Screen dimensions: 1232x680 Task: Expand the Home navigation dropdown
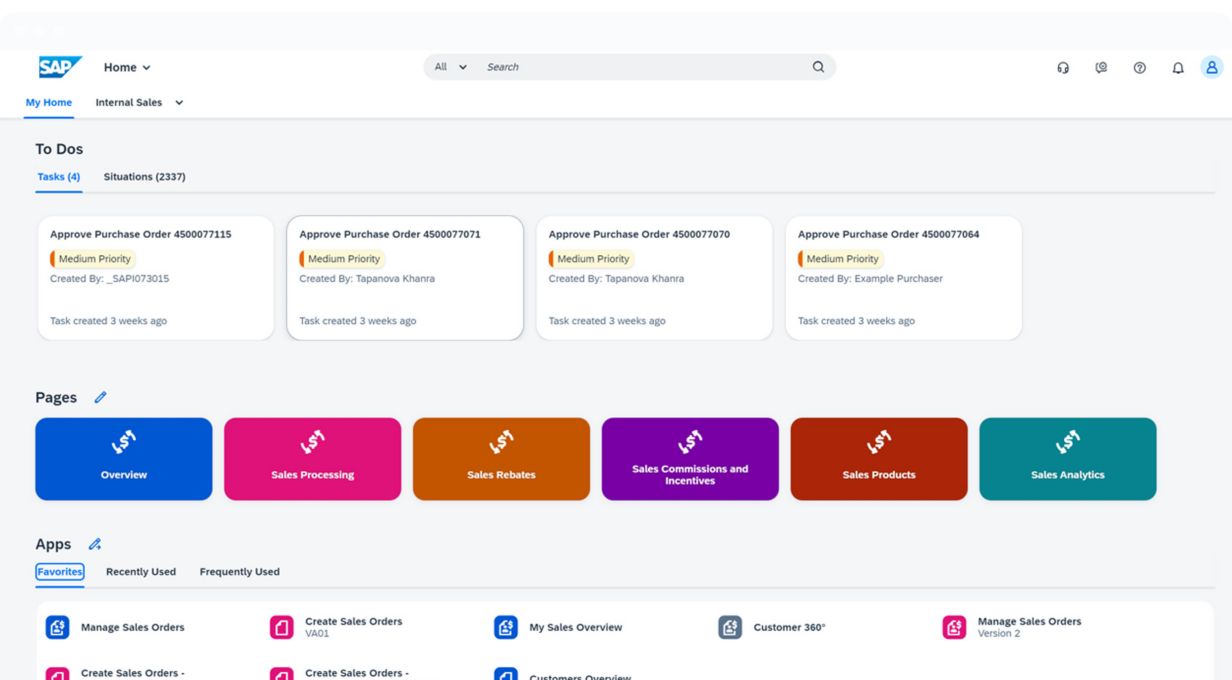pos(127,68)
